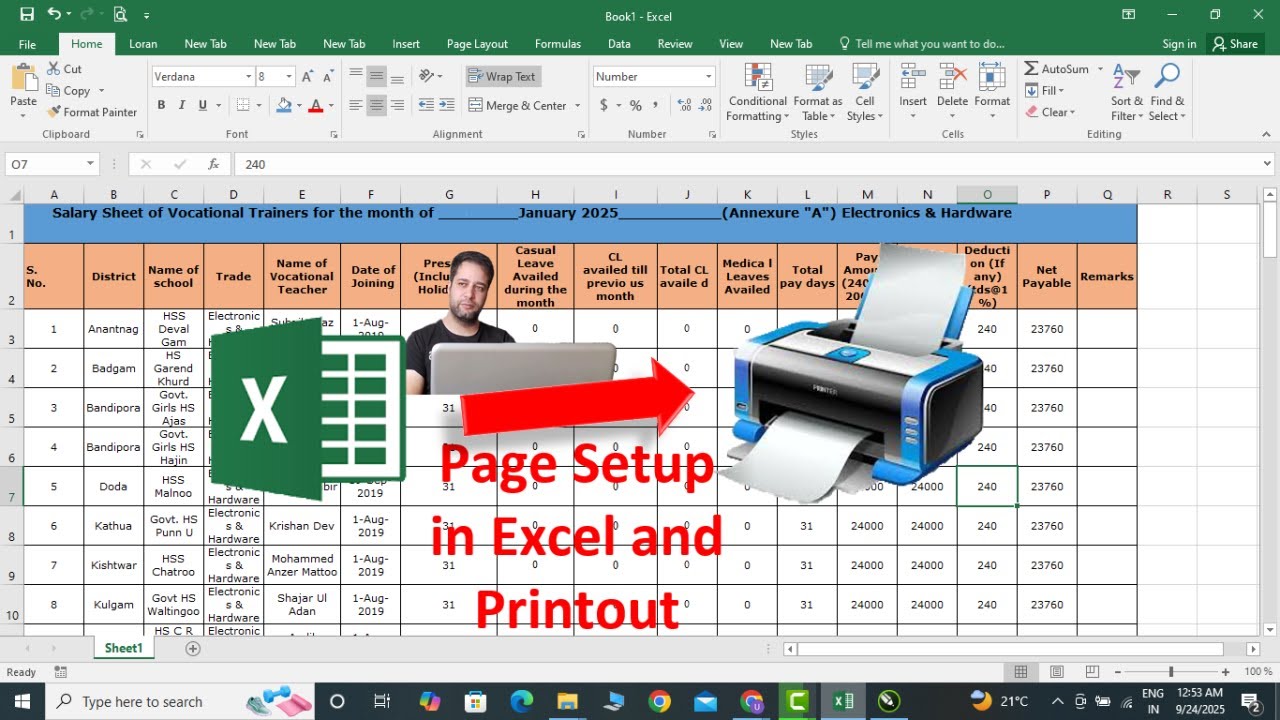This screenshot has height=720, width=1280.
Task: Click Increase Decimal icon
Action: pos(685,105)
